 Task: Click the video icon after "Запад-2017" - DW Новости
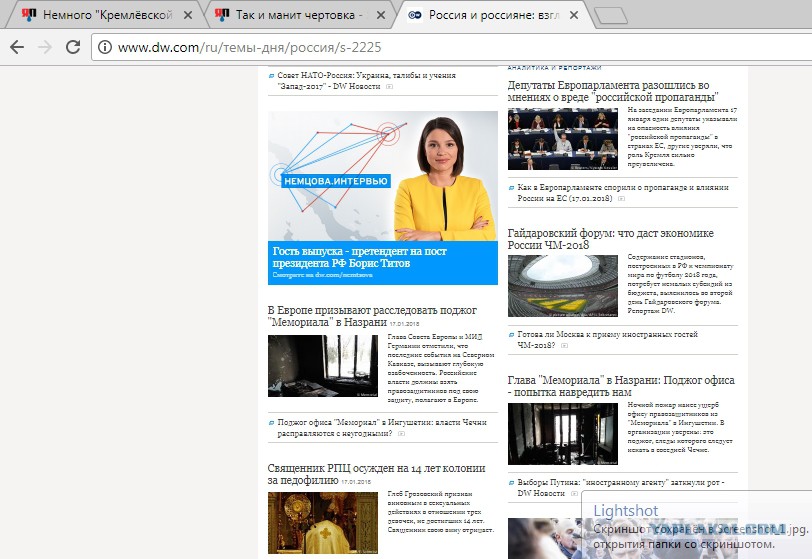pos(389,87)
